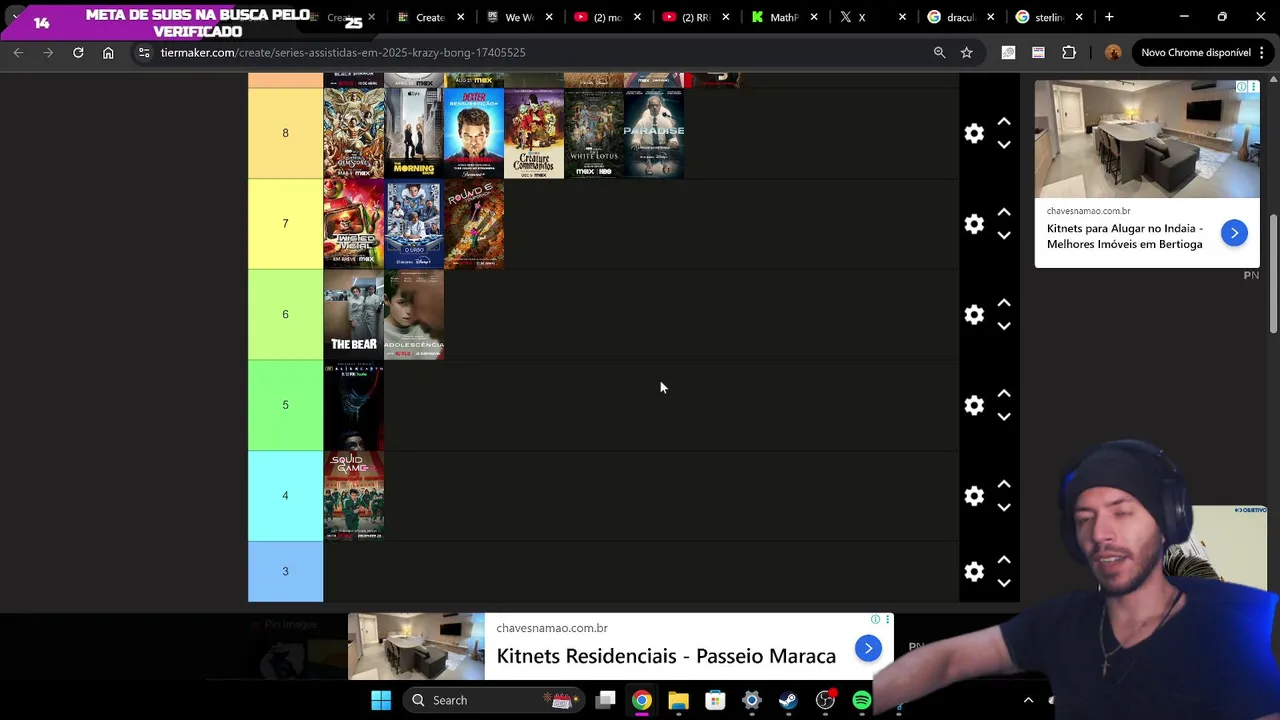Open Spotify from the taskbar
Image resolution: width=1280 pixels, height=720 pixels.
(x=861, y=700)
